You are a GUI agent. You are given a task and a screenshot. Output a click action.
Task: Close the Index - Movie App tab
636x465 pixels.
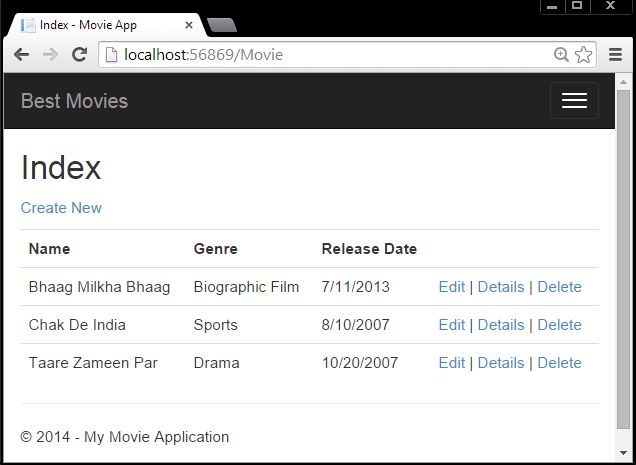189,24
